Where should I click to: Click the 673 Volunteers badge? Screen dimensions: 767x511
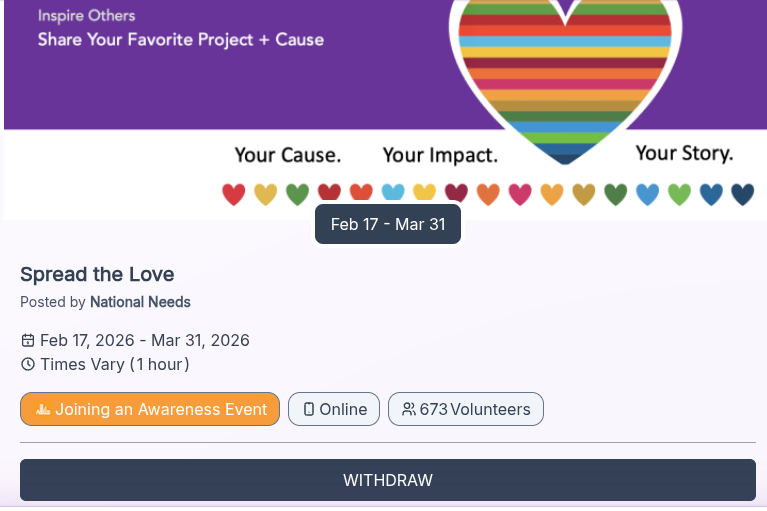click(x=466, y=409)
